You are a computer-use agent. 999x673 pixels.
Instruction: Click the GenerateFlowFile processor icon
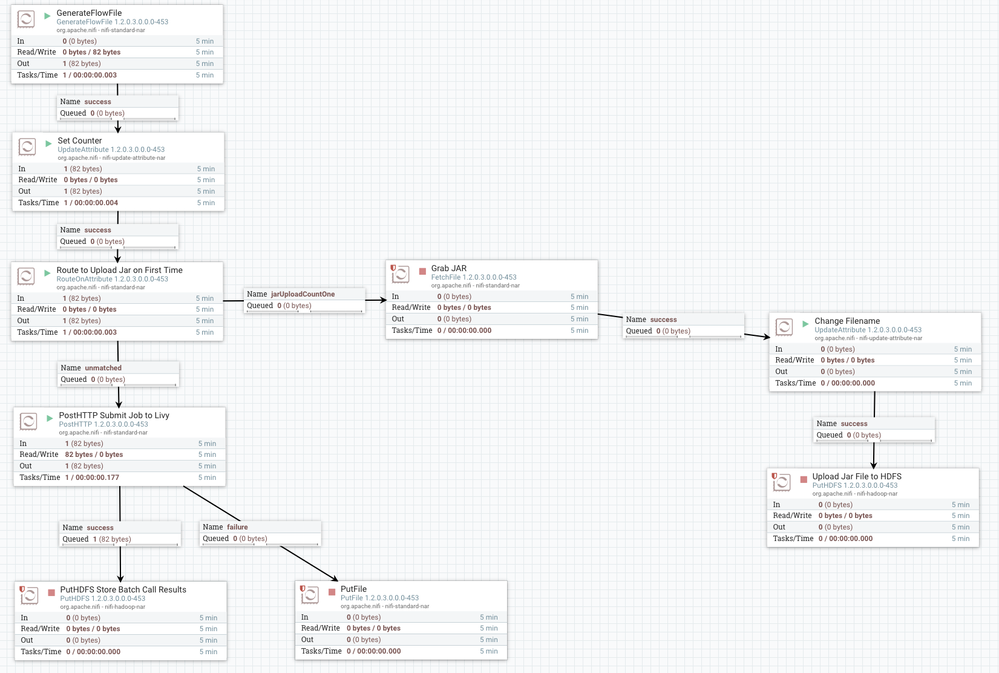pos(26,18)
